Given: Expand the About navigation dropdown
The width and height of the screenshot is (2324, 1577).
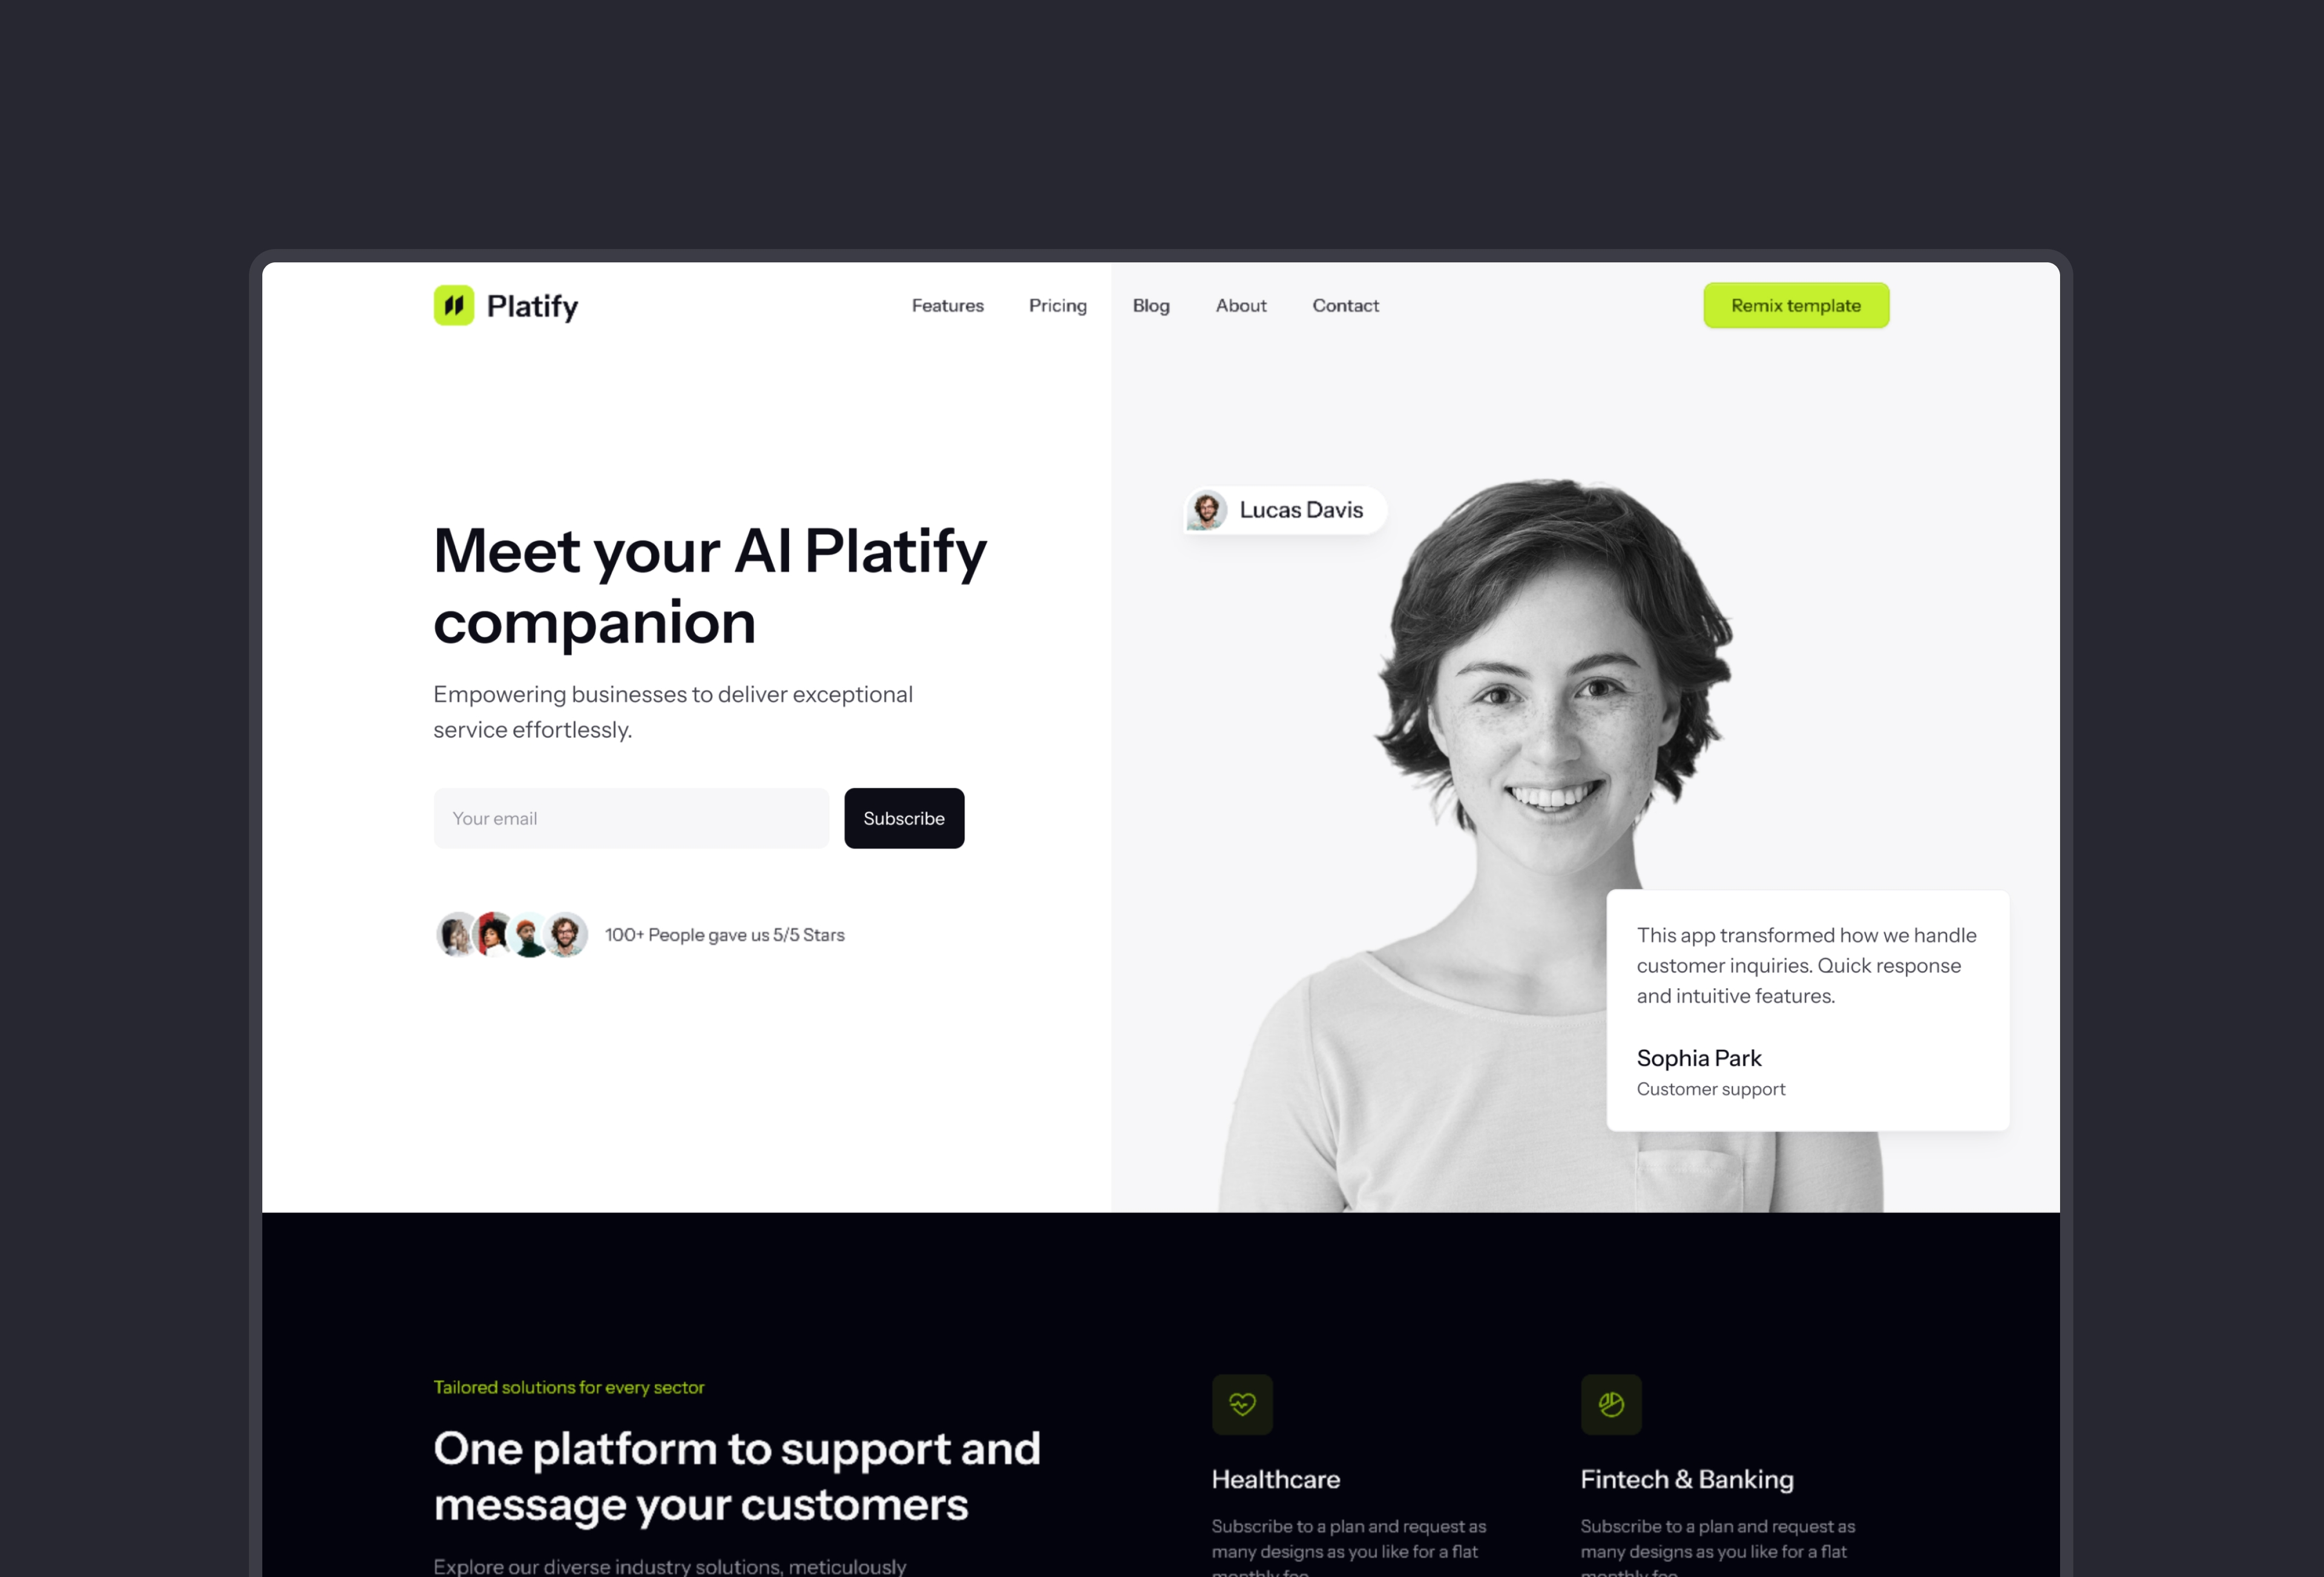Looking at the screenshot, I should click(1240, 304).
